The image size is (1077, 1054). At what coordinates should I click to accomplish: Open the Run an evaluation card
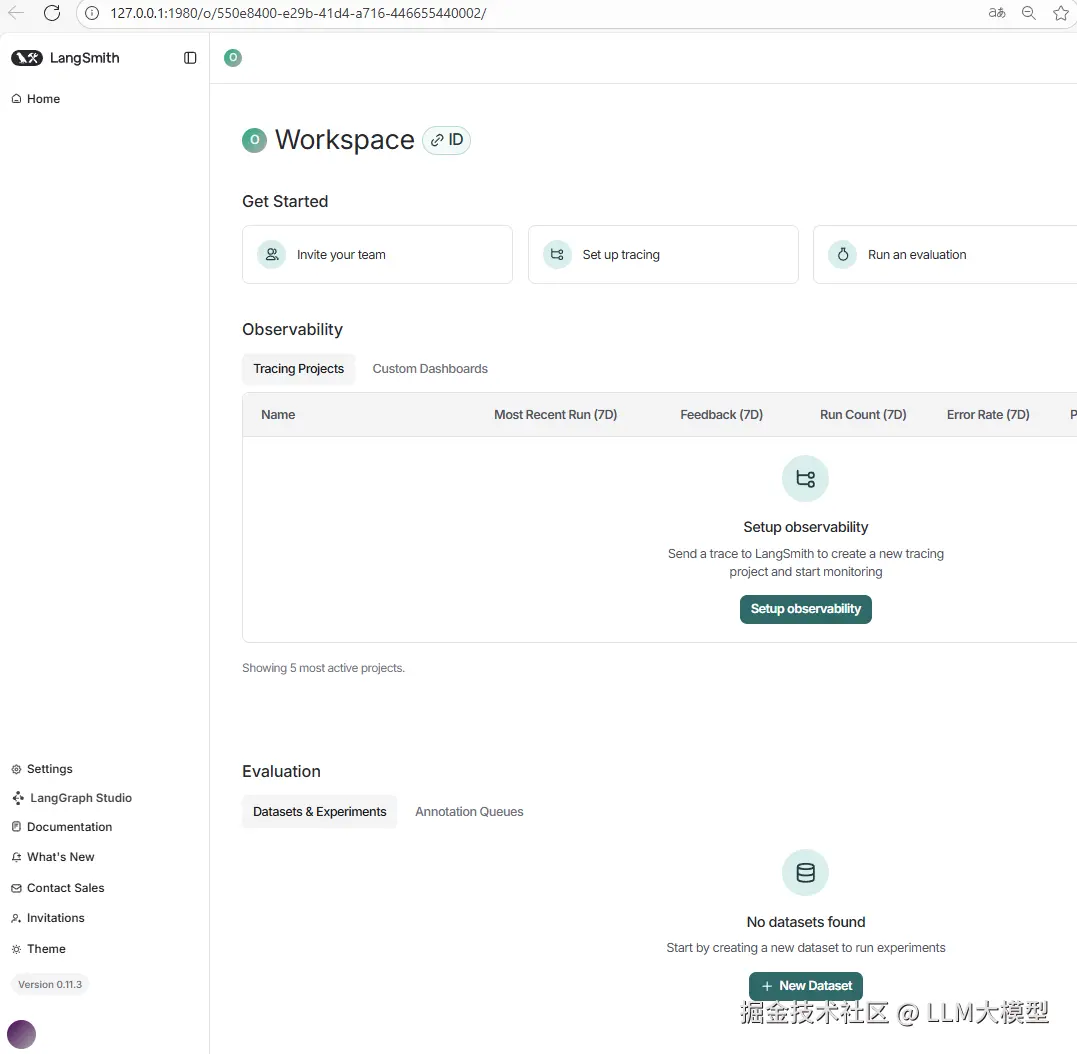[x=945, y=255]
